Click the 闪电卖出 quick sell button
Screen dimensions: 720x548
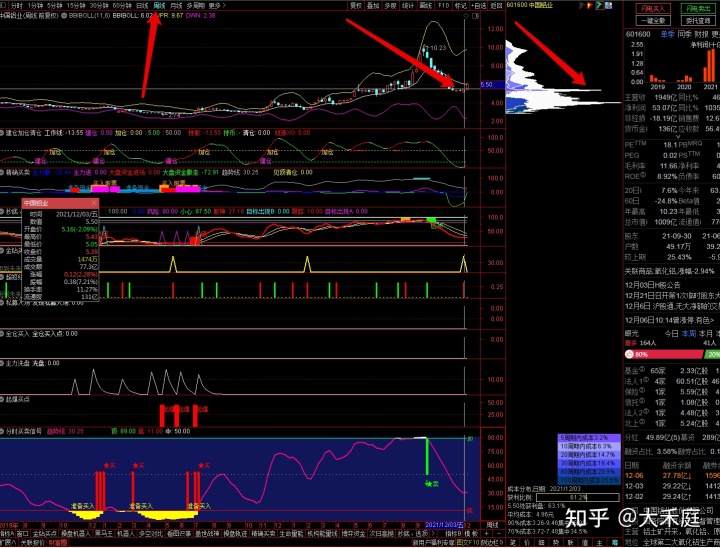698,8
